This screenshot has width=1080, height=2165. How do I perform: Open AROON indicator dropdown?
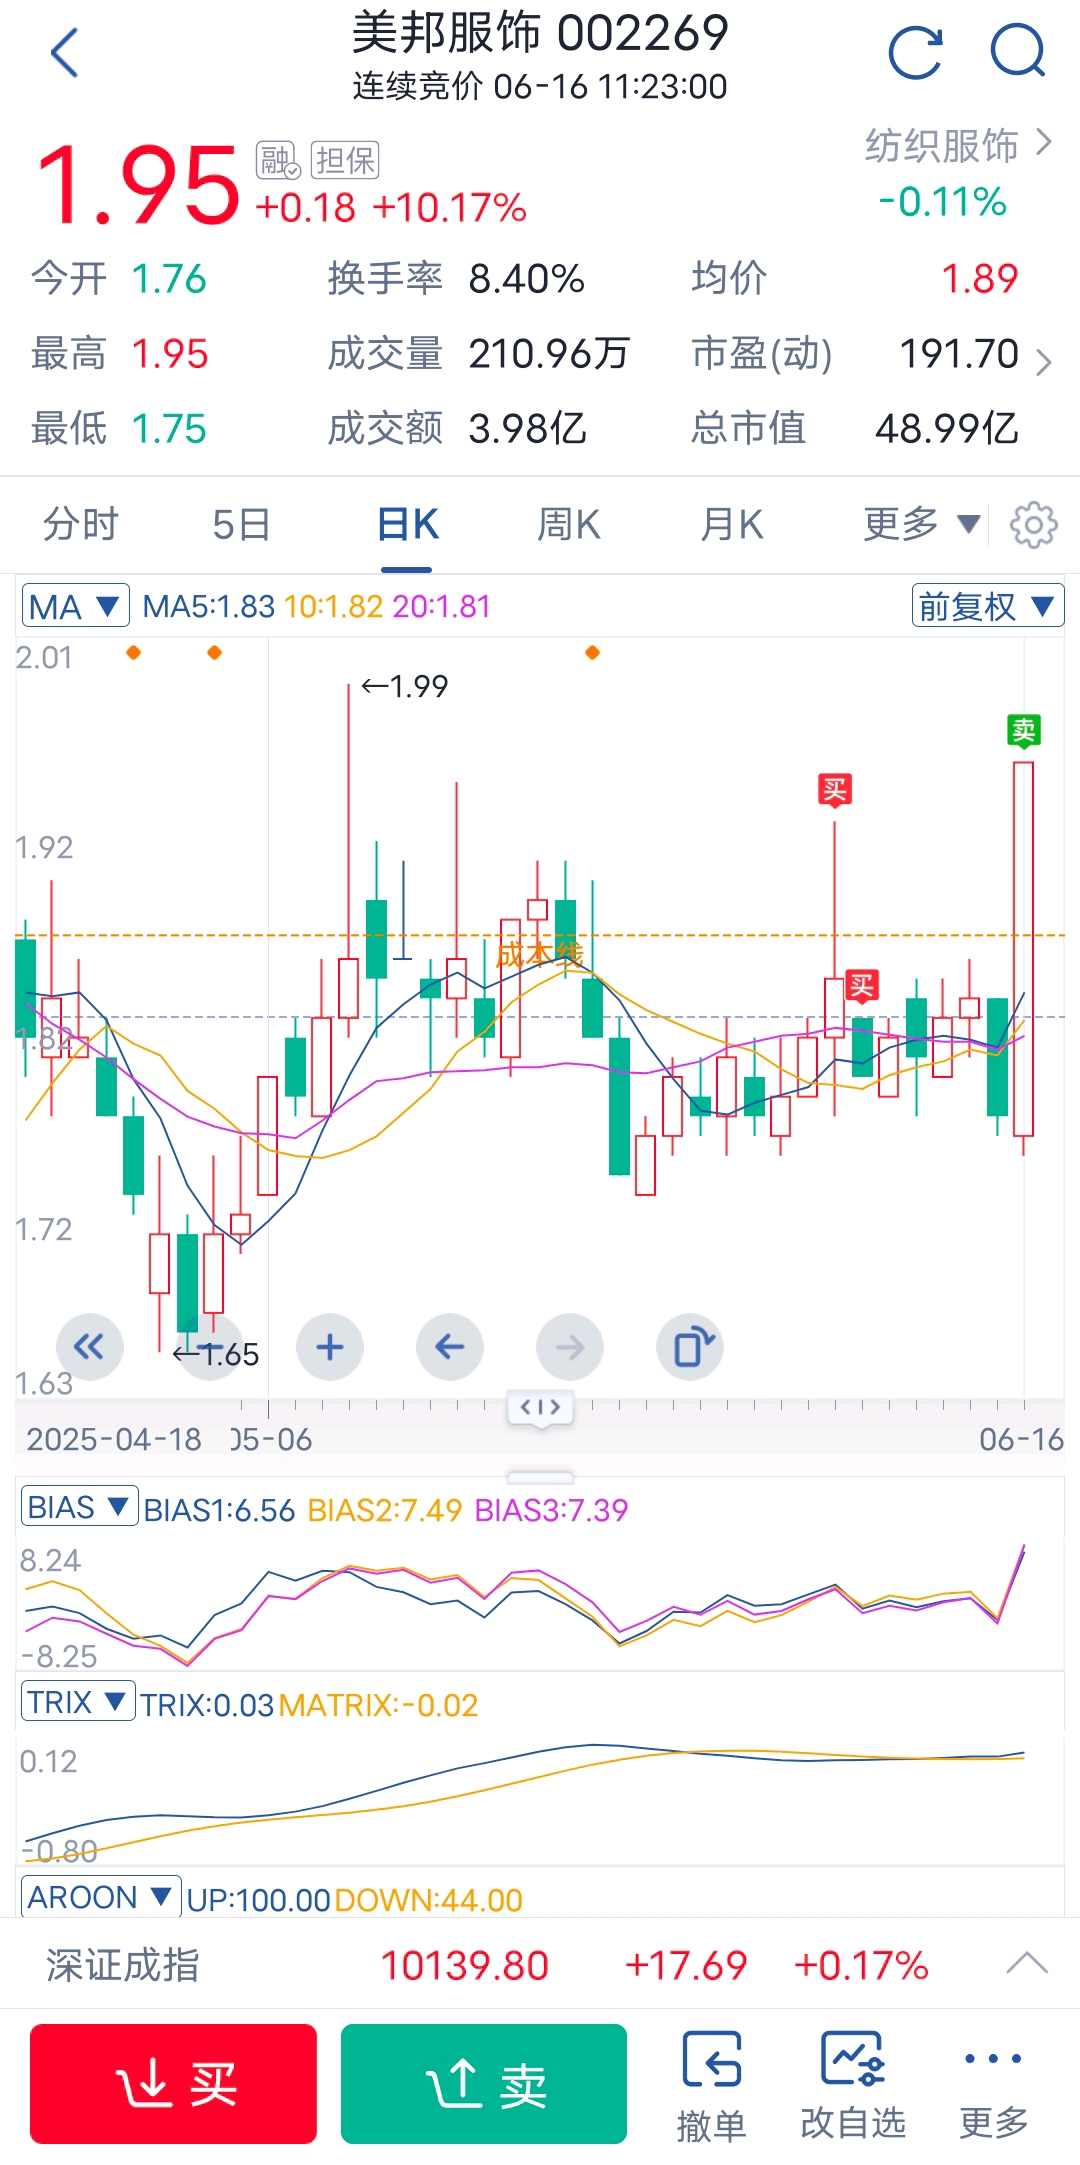(100, 1897)
